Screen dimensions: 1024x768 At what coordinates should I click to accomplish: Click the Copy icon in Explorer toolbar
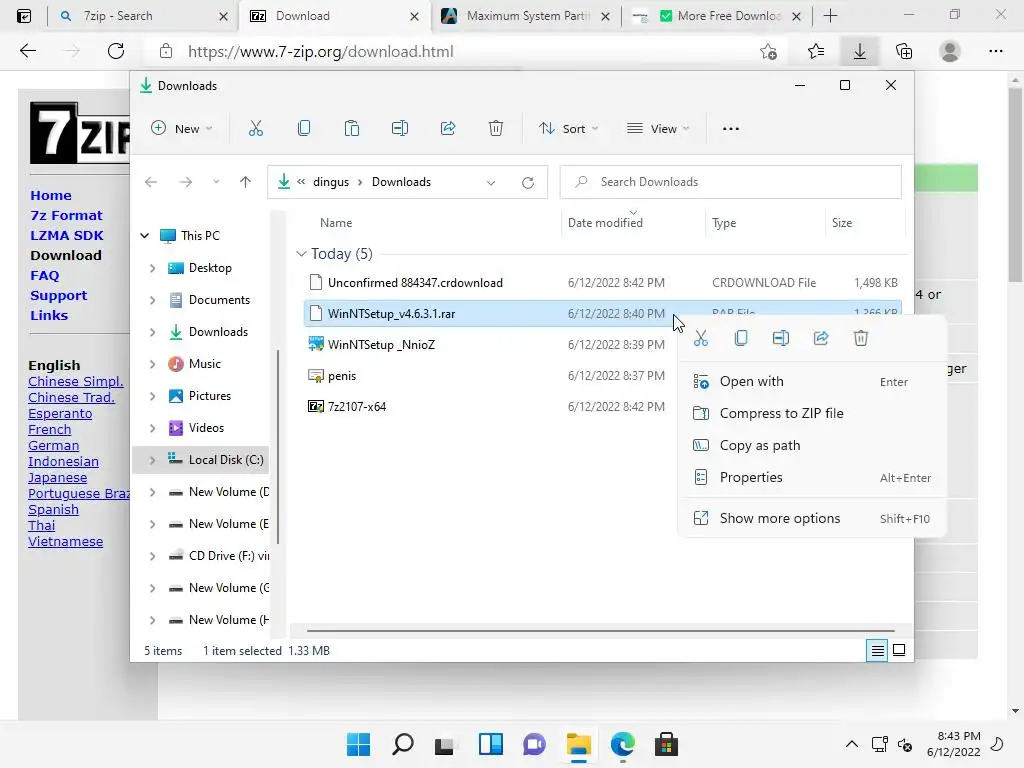coord(304,129)
